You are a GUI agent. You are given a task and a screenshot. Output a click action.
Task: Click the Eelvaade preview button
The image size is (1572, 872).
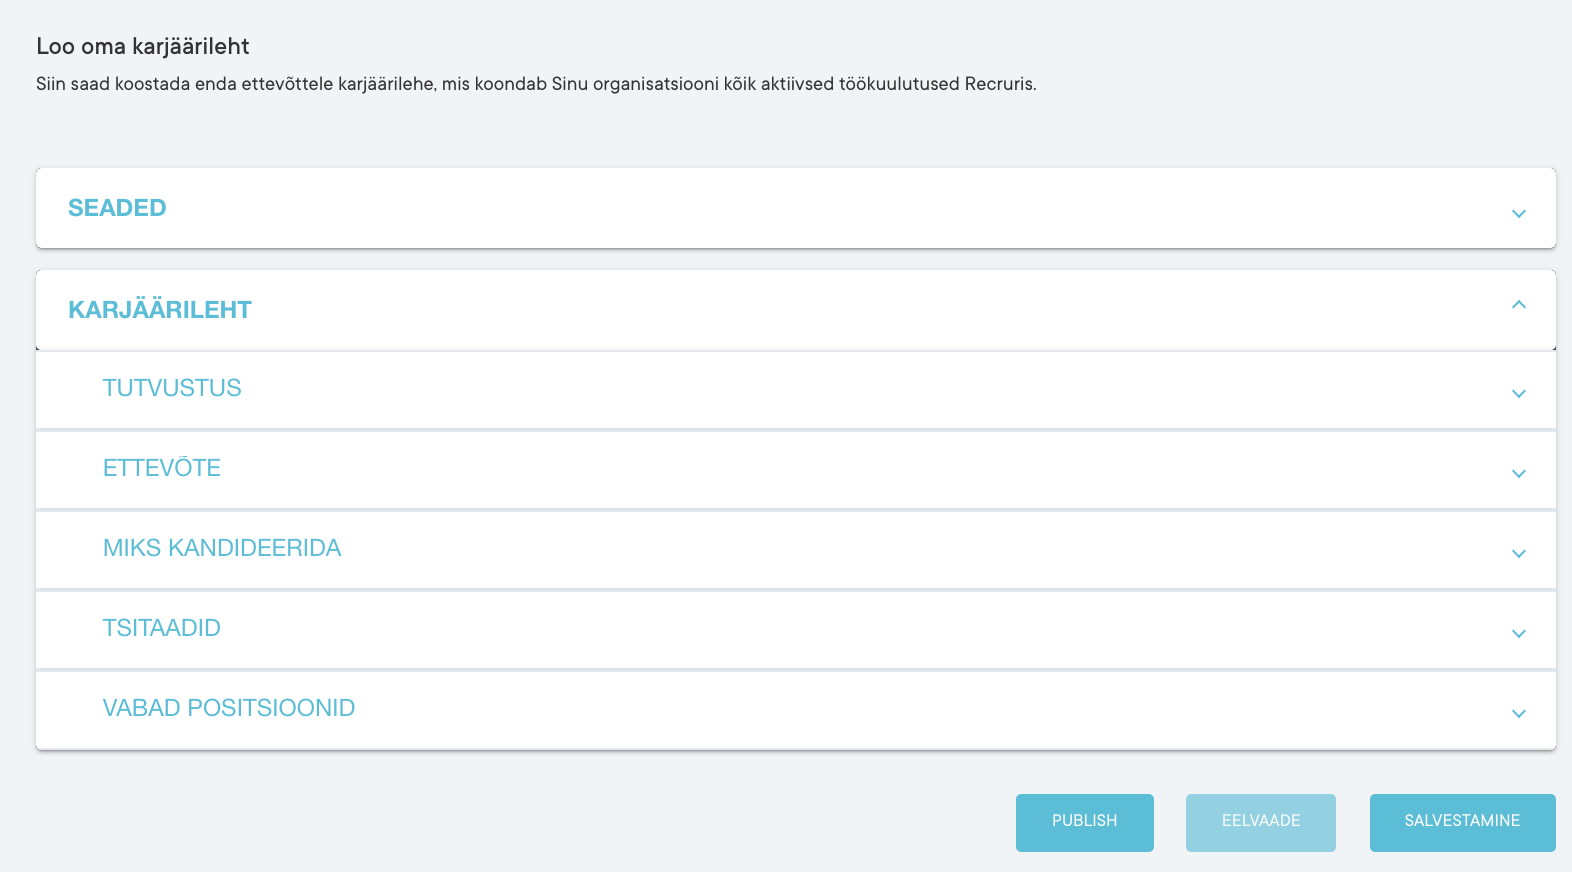click(1260, 822)
